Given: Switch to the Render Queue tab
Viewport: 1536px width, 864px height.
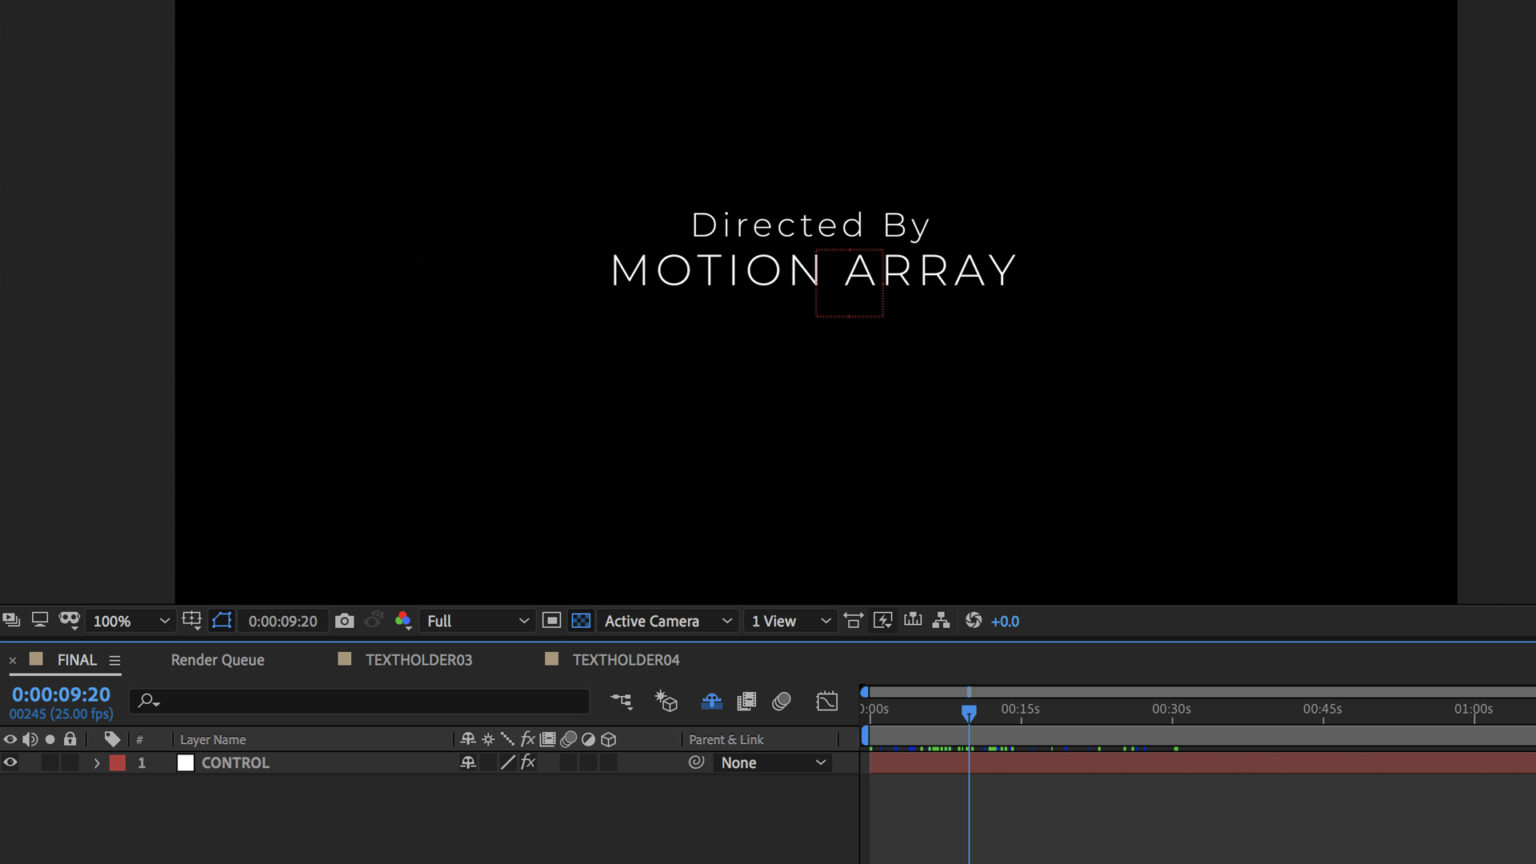Looking at the screenshot, I should 217,660.
